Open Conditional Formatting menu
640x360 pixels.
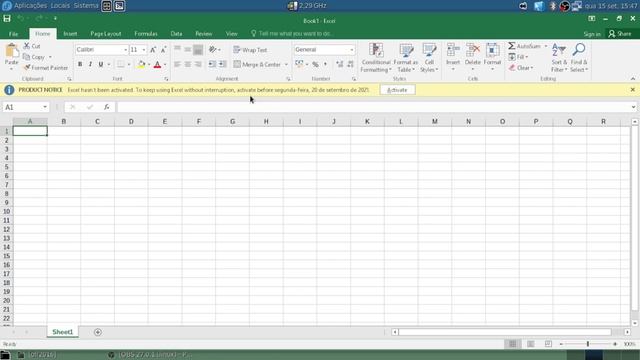click(376, 58)
